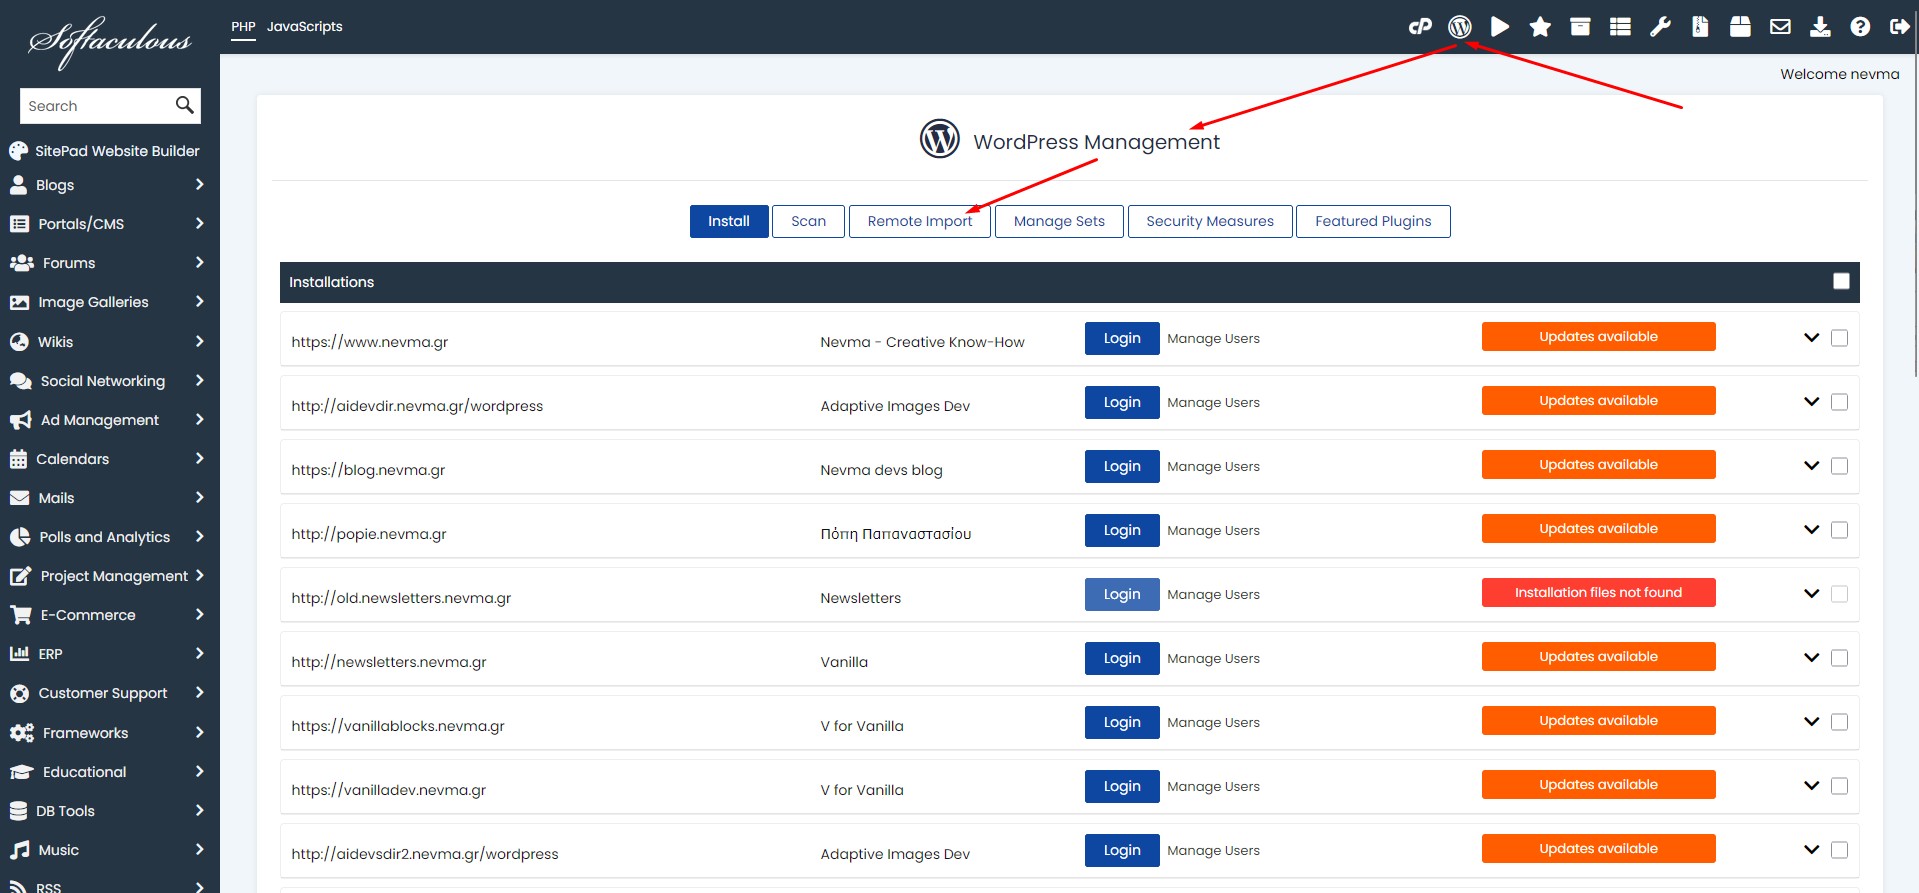
Task: Click the play demo icon in top bar
Action: click(x=1500, y=27)
